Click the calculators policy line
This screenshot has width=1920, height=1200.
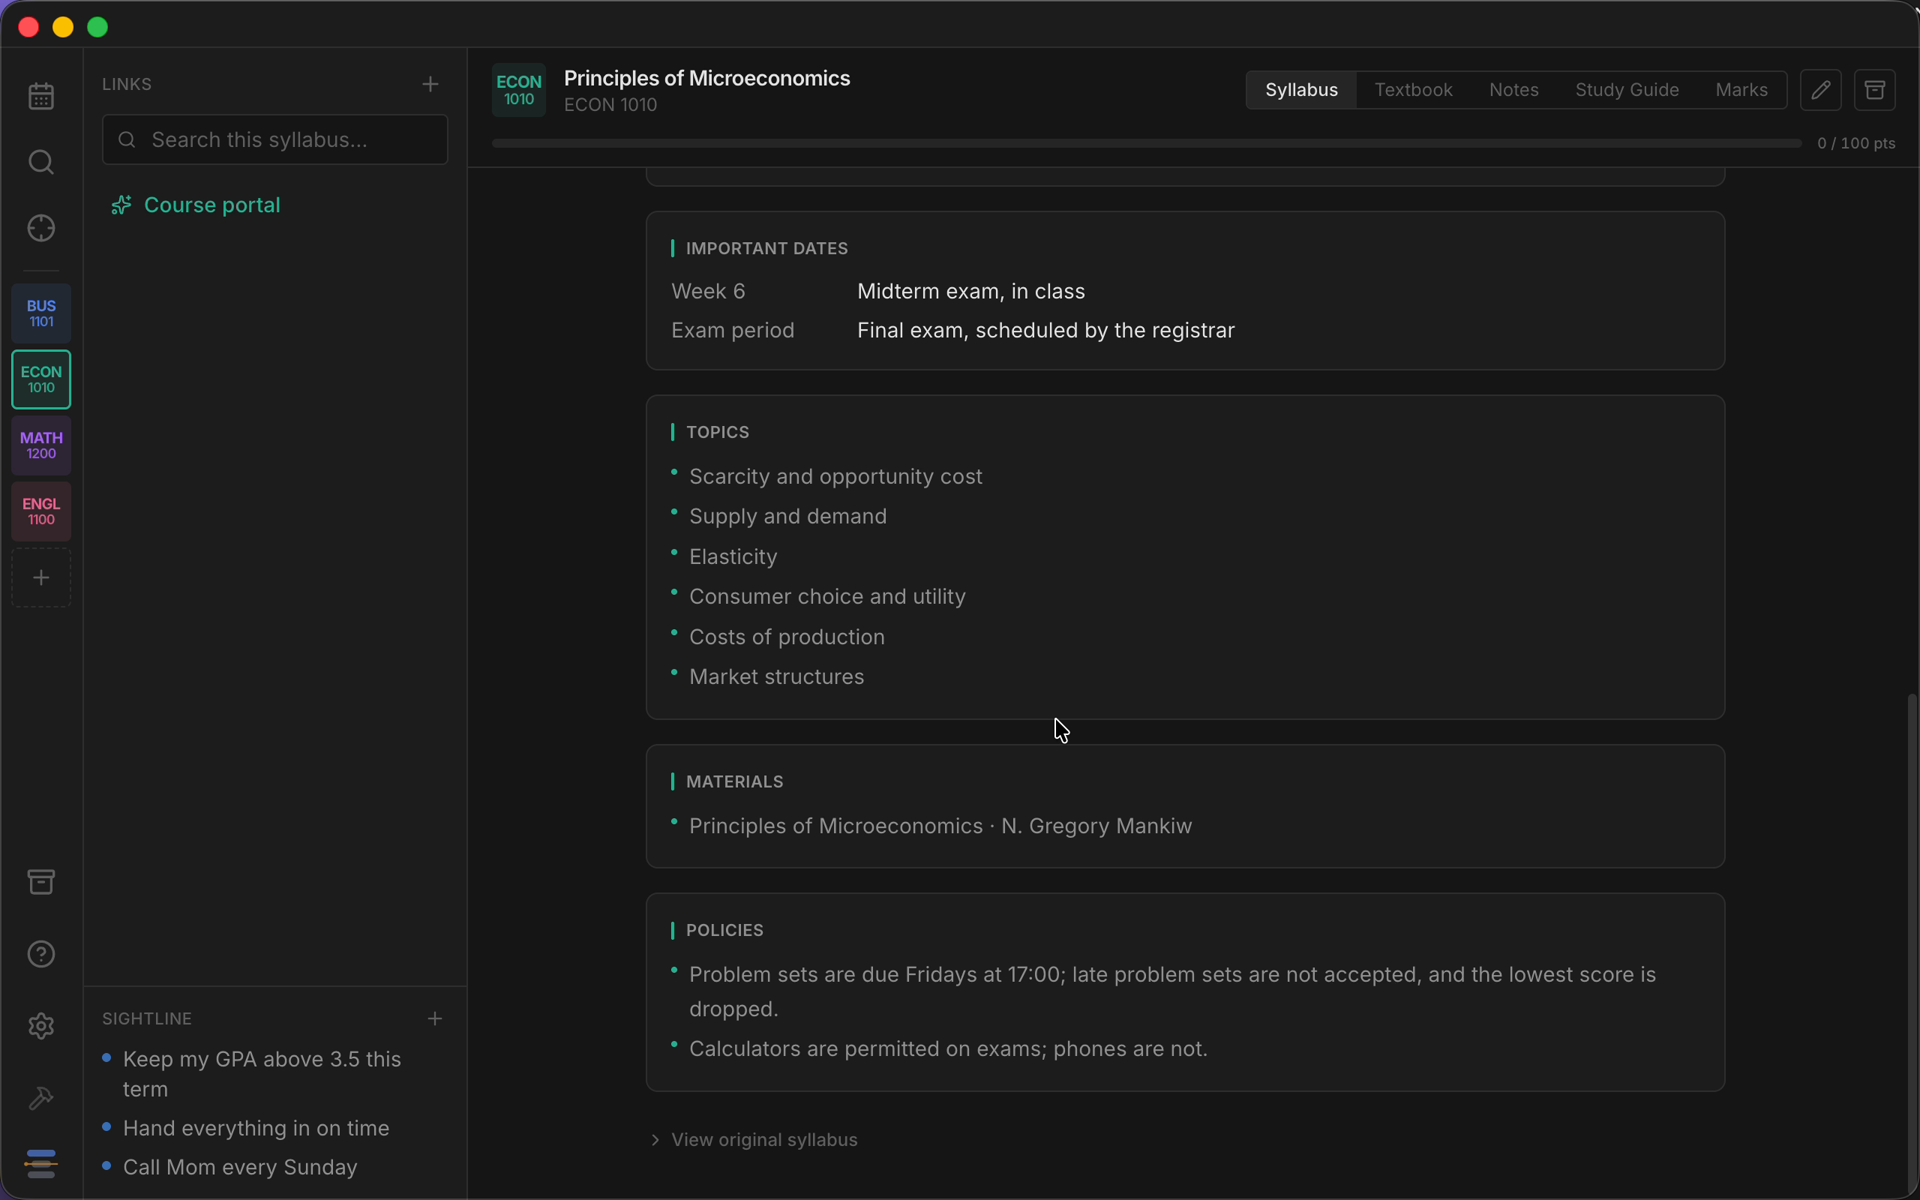tap(948, 1049)
